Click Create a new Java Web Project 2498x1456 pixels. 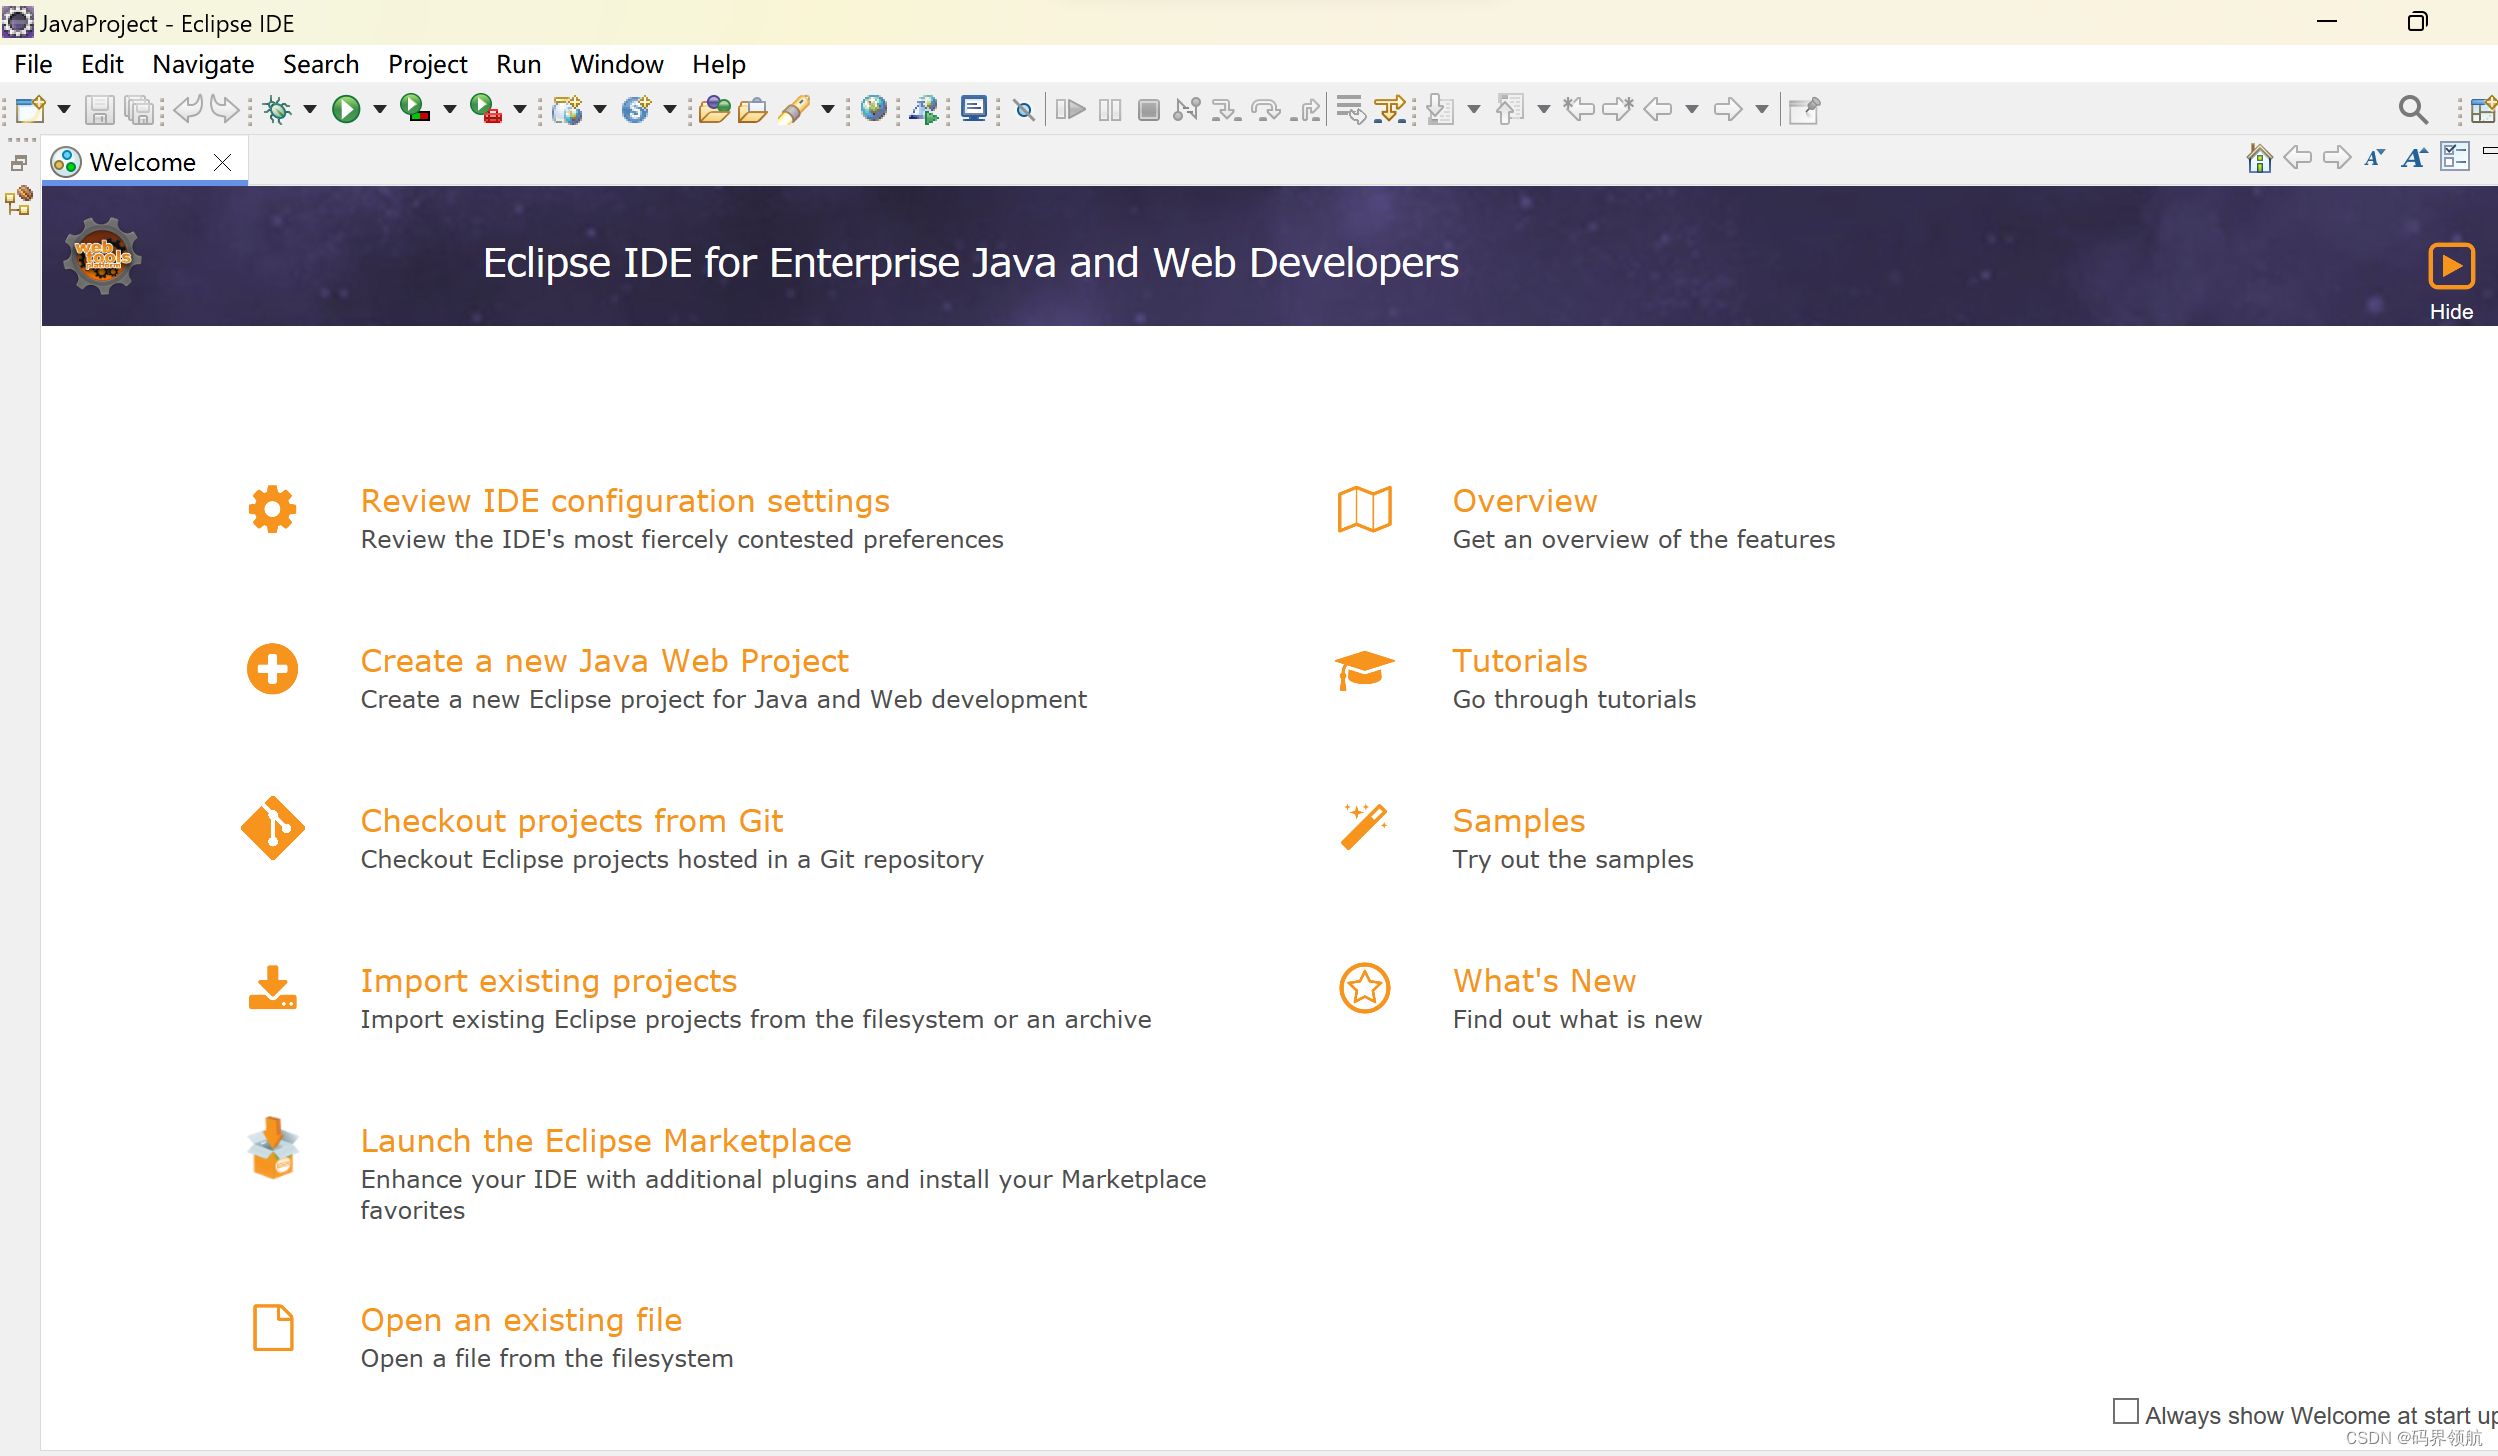click(x=604, y=660)
